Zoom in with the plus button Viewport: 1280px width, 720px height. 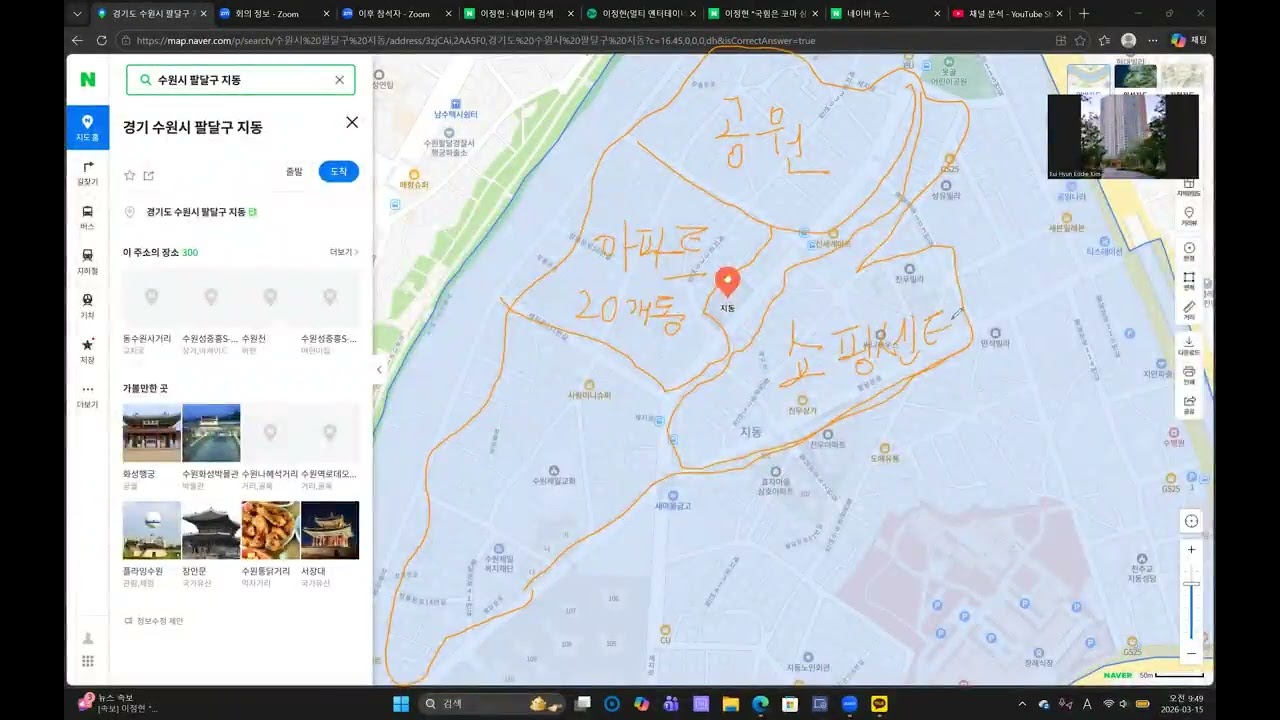pyautogui.click(x=1191, y=550)
